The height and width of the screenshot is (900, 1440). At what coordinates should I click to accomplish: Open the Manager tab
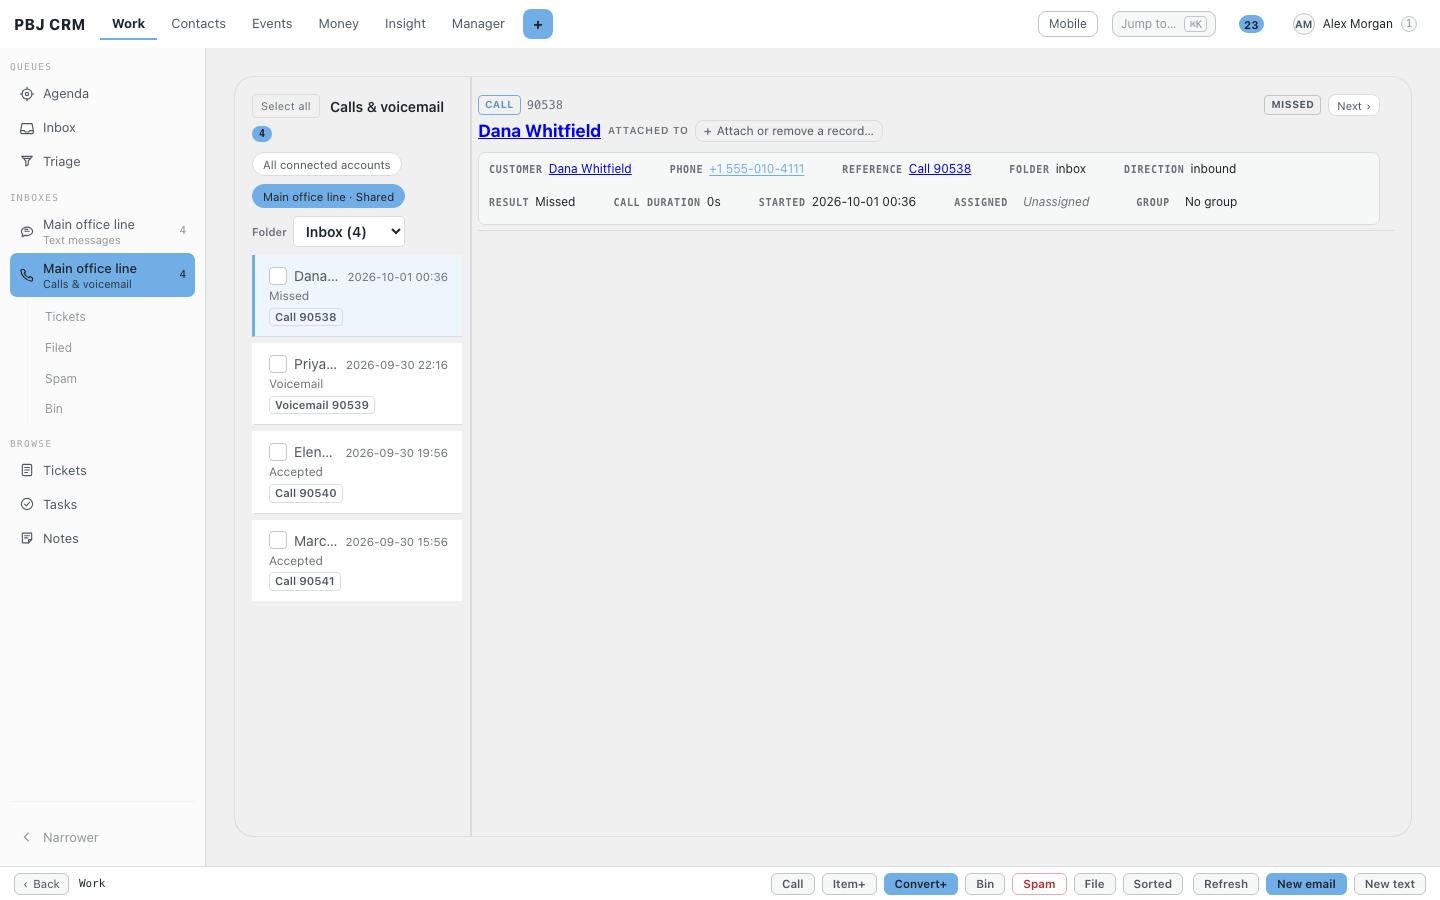(478, 24)
